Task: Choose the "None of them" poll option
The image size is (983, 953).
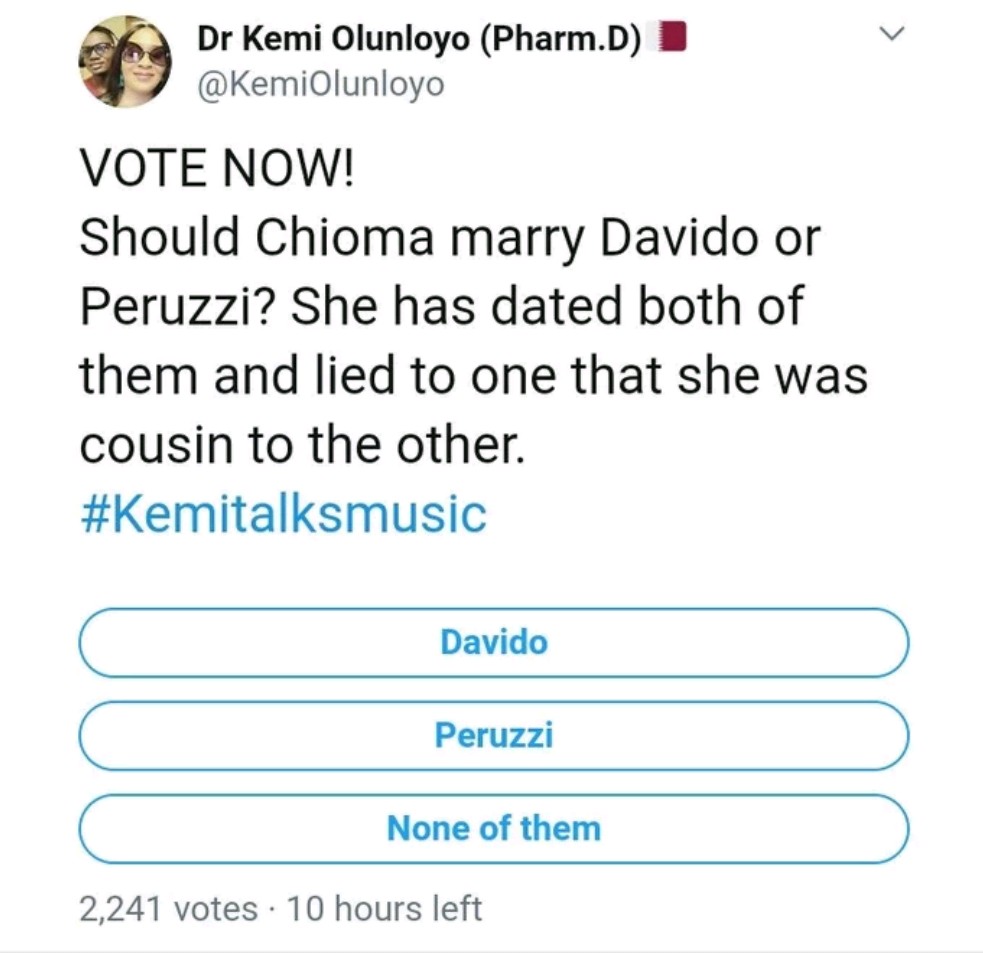Action: pyautogui.click(x=493, y=829)
